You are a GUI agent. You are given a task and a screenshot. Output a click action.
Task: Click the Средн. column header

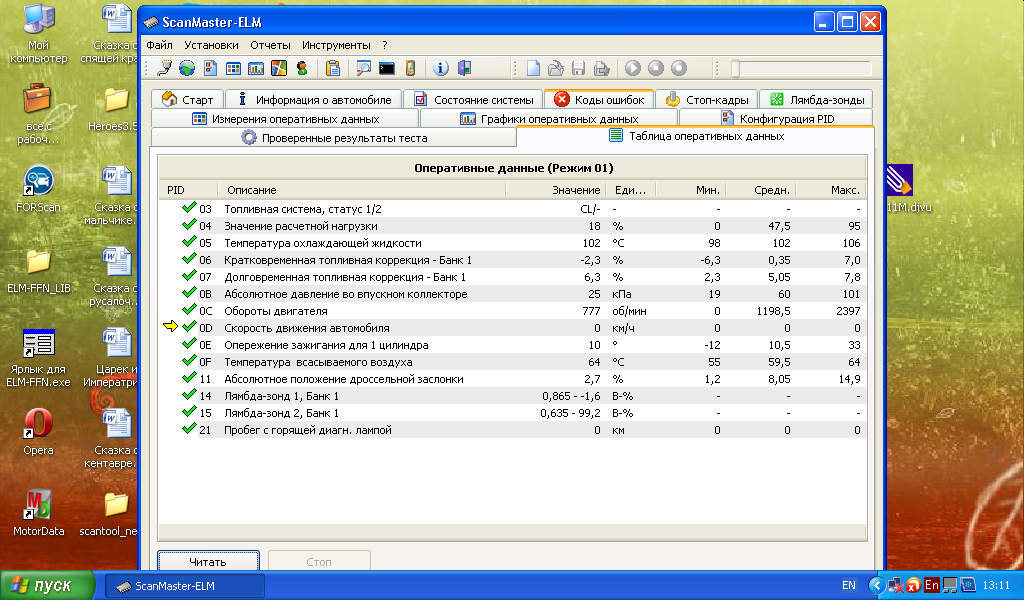761,190
